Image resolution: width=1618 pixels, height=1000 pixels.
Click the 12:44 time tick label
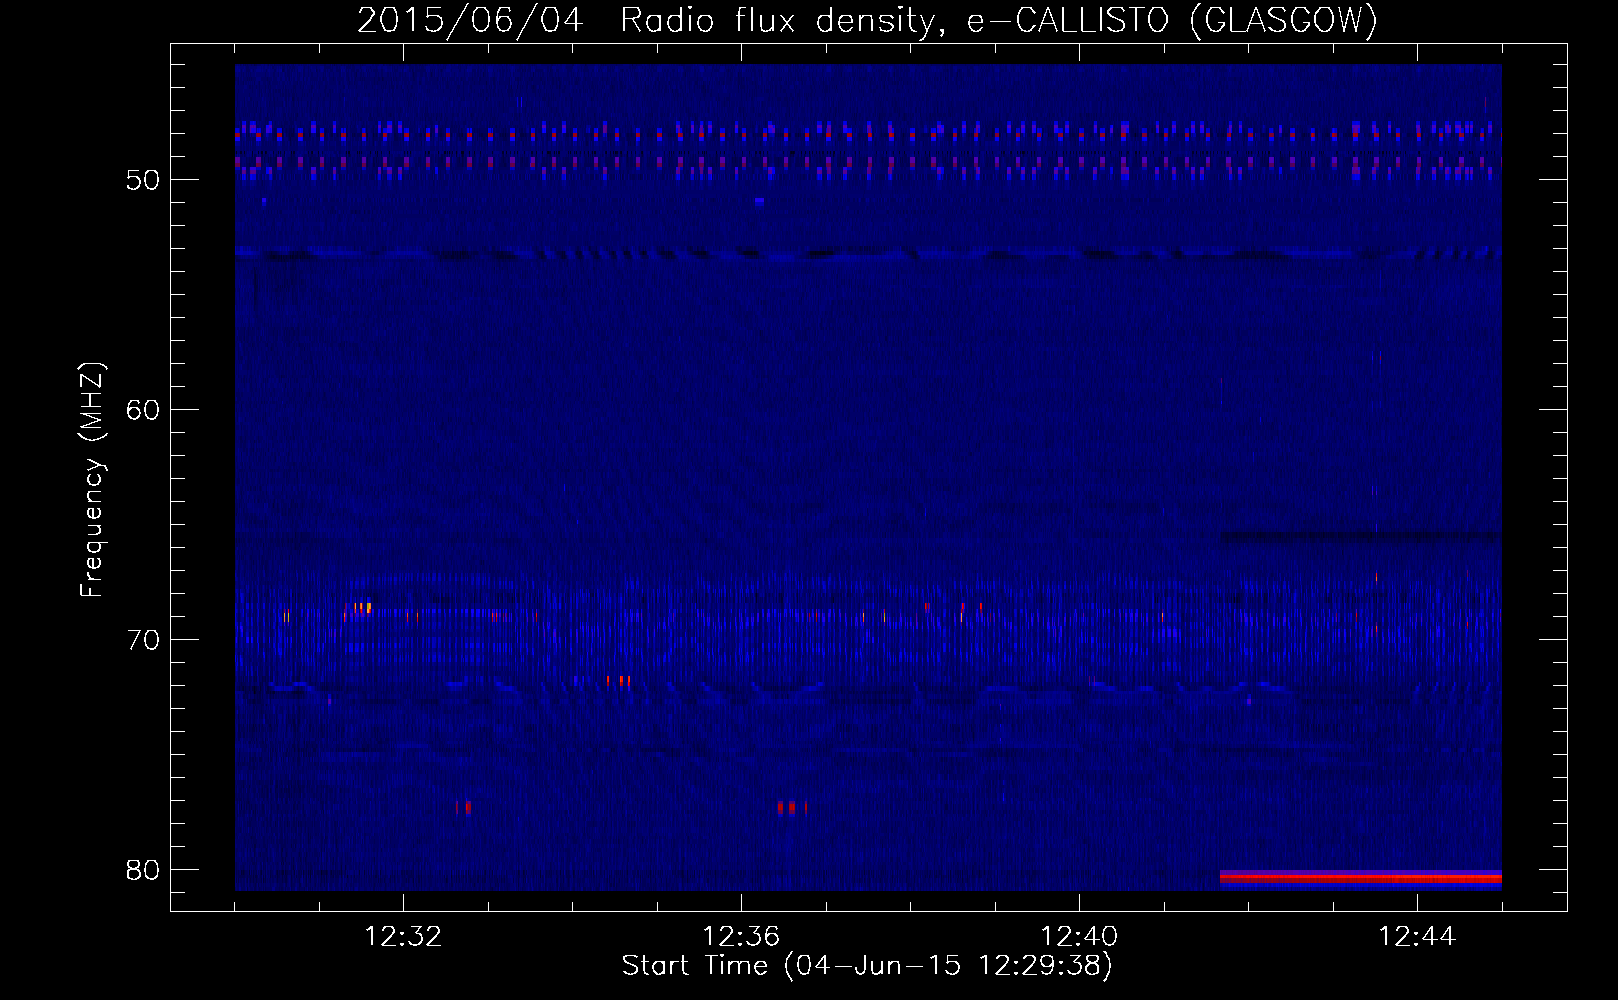tap(1417, 937)
